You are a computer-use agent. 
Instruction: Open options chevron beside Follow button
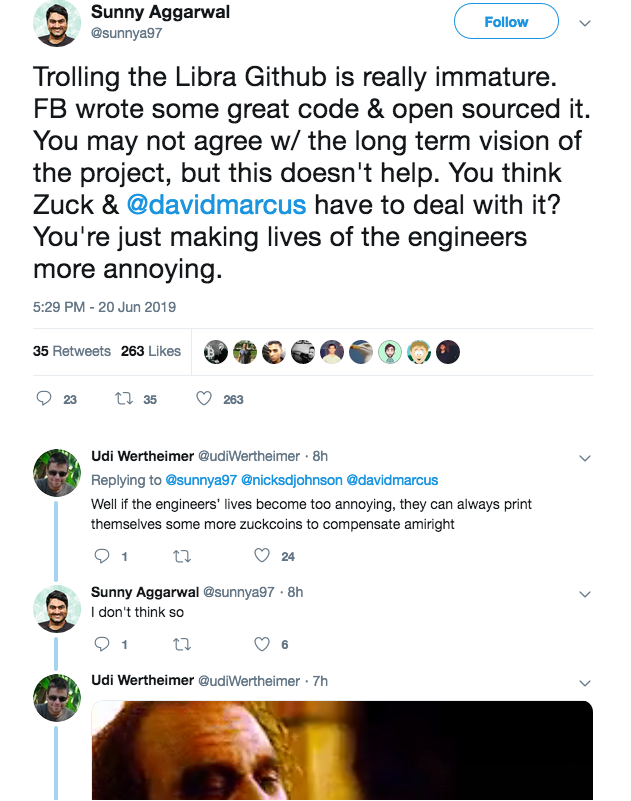586,23
